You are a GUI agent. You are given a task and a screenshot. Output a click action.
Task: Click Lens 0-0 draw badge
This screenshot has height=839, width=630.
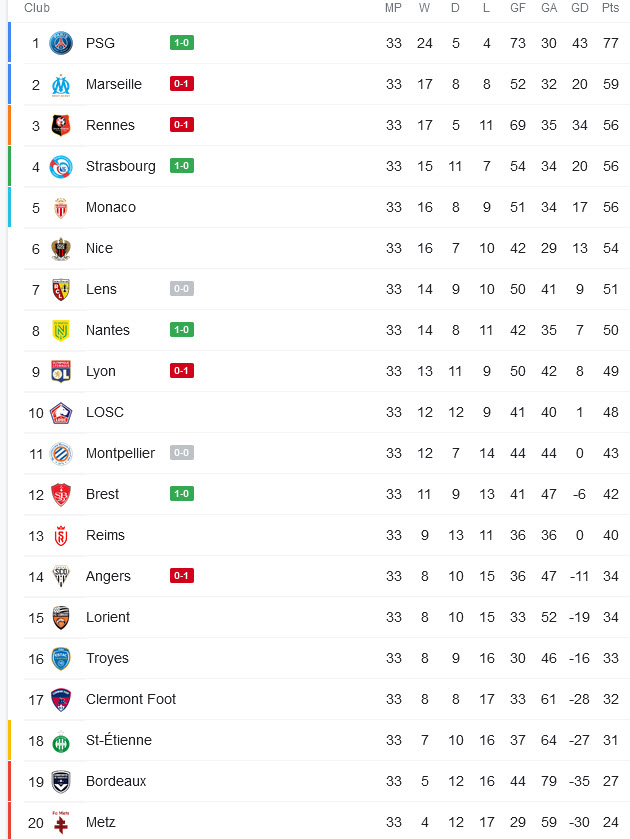pos(181,289)
